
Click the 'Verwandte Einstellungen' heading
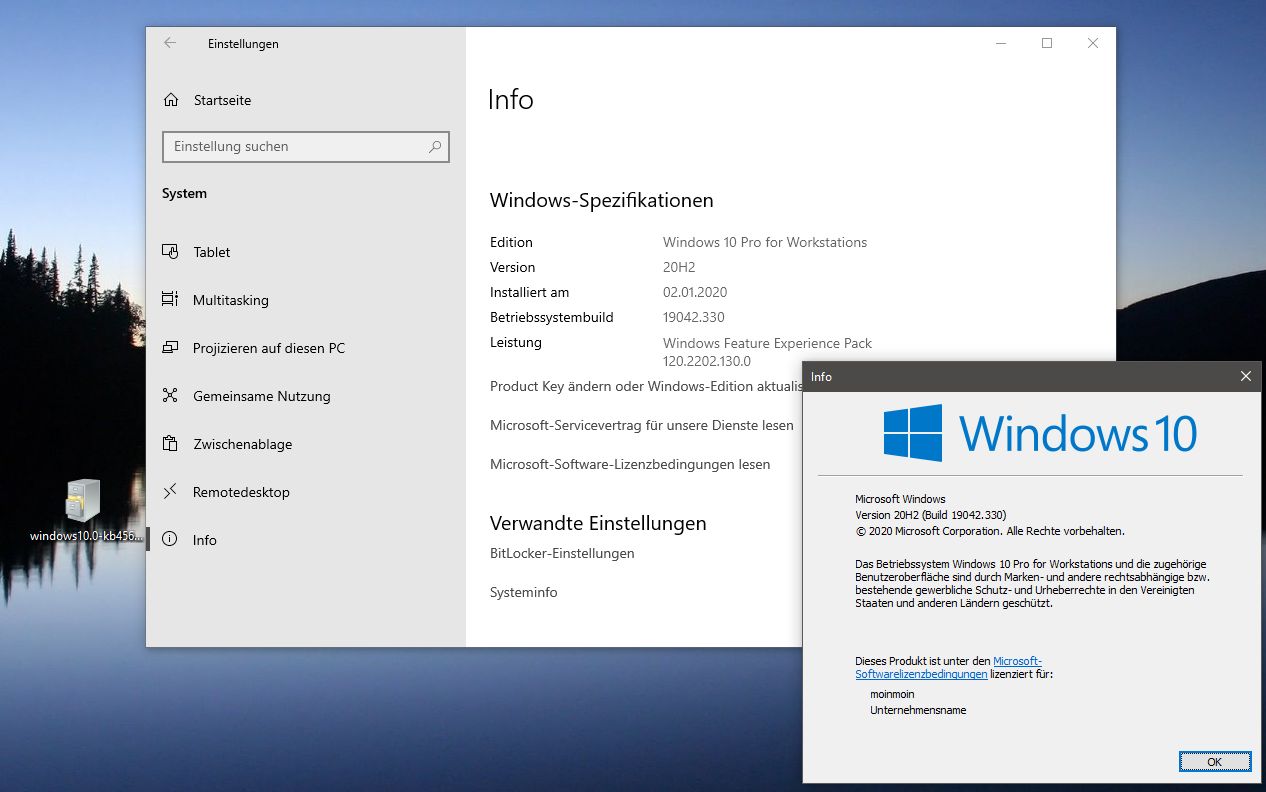click(x=598, y=523)
